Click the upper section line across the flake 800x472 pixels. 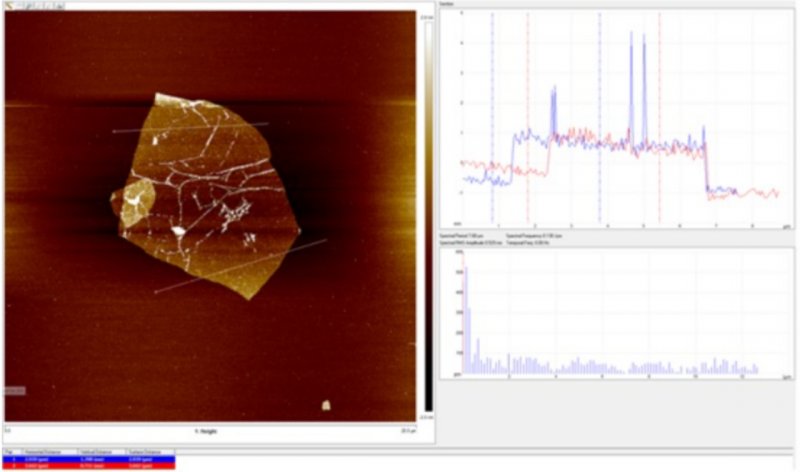click(x=190, y=127)
